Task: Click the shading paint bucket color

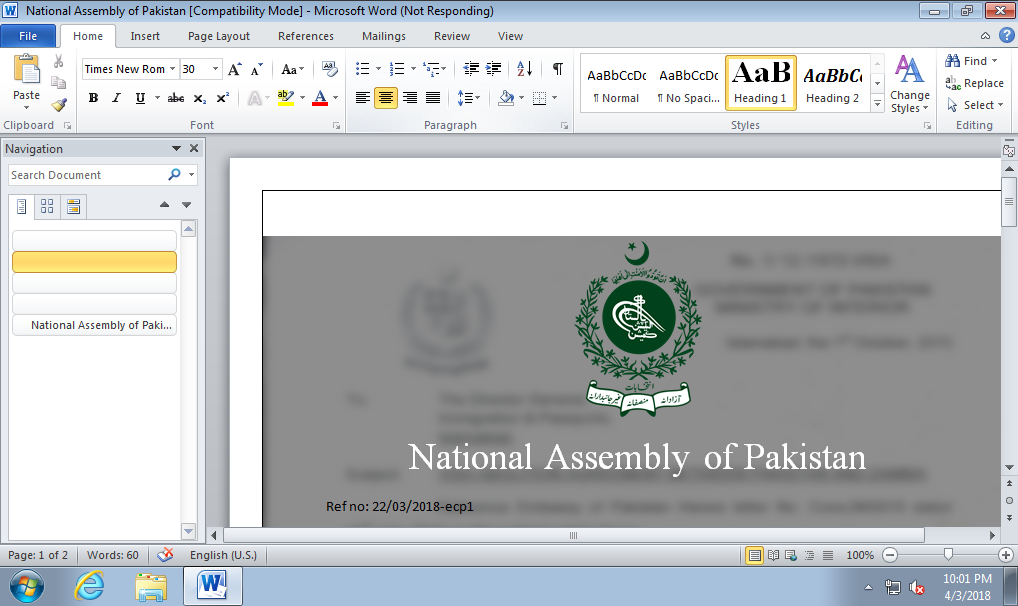Action: click(x=506, y=98)
